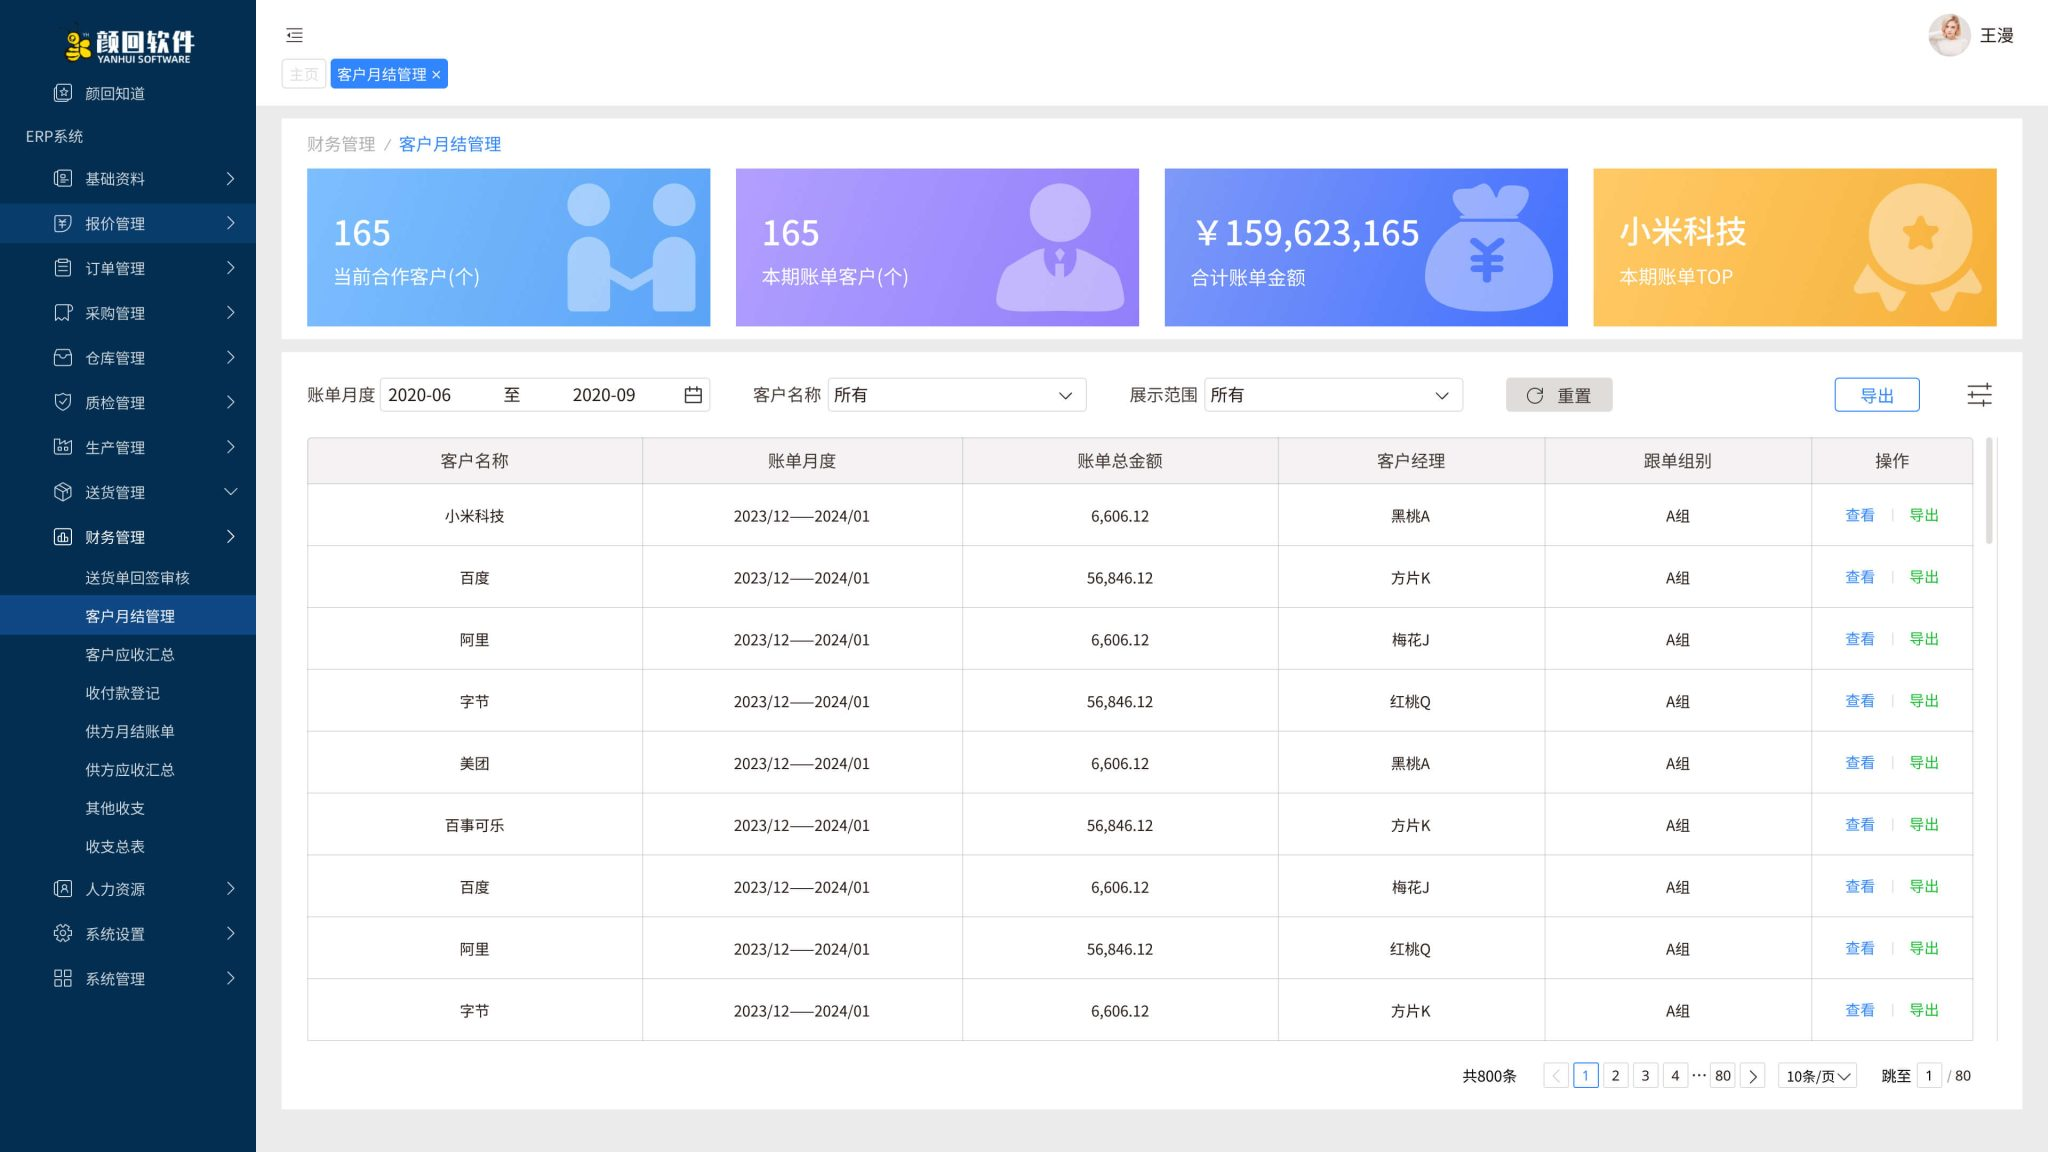Screen dimensions: 2048x1152
Task: Click the 财务管理 chart icon
Action: pyautogui.click(x=62, y=537)
